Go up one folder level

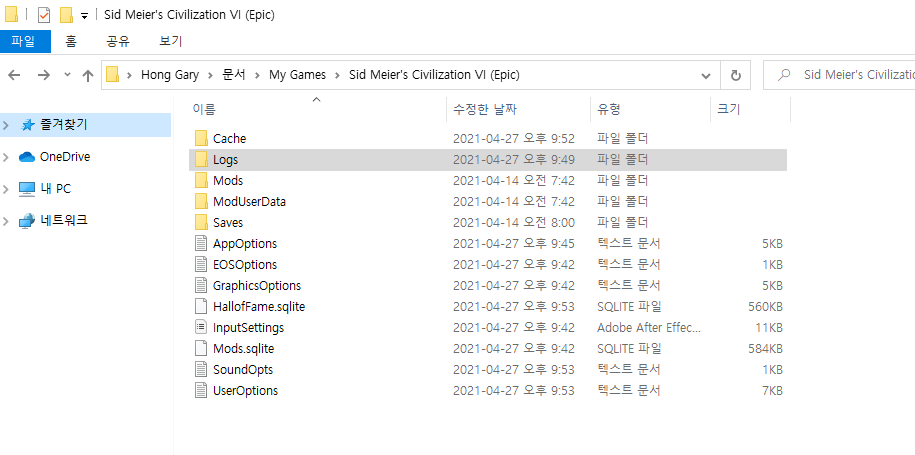coord(88,75)
